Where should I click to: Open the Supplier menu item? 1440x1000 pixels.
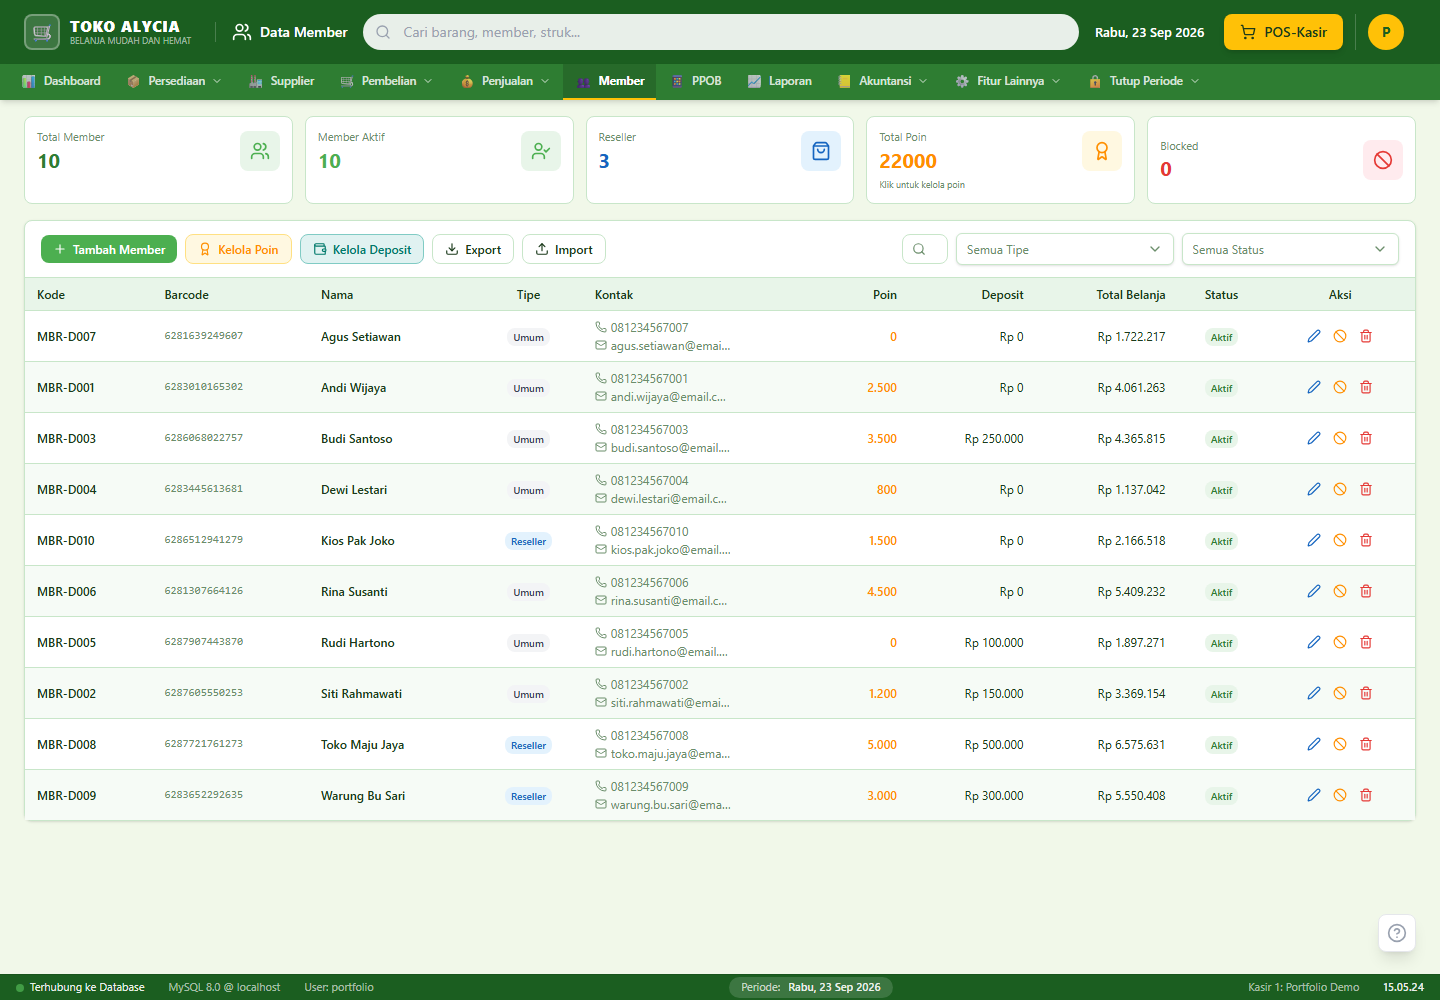[282, 81]
